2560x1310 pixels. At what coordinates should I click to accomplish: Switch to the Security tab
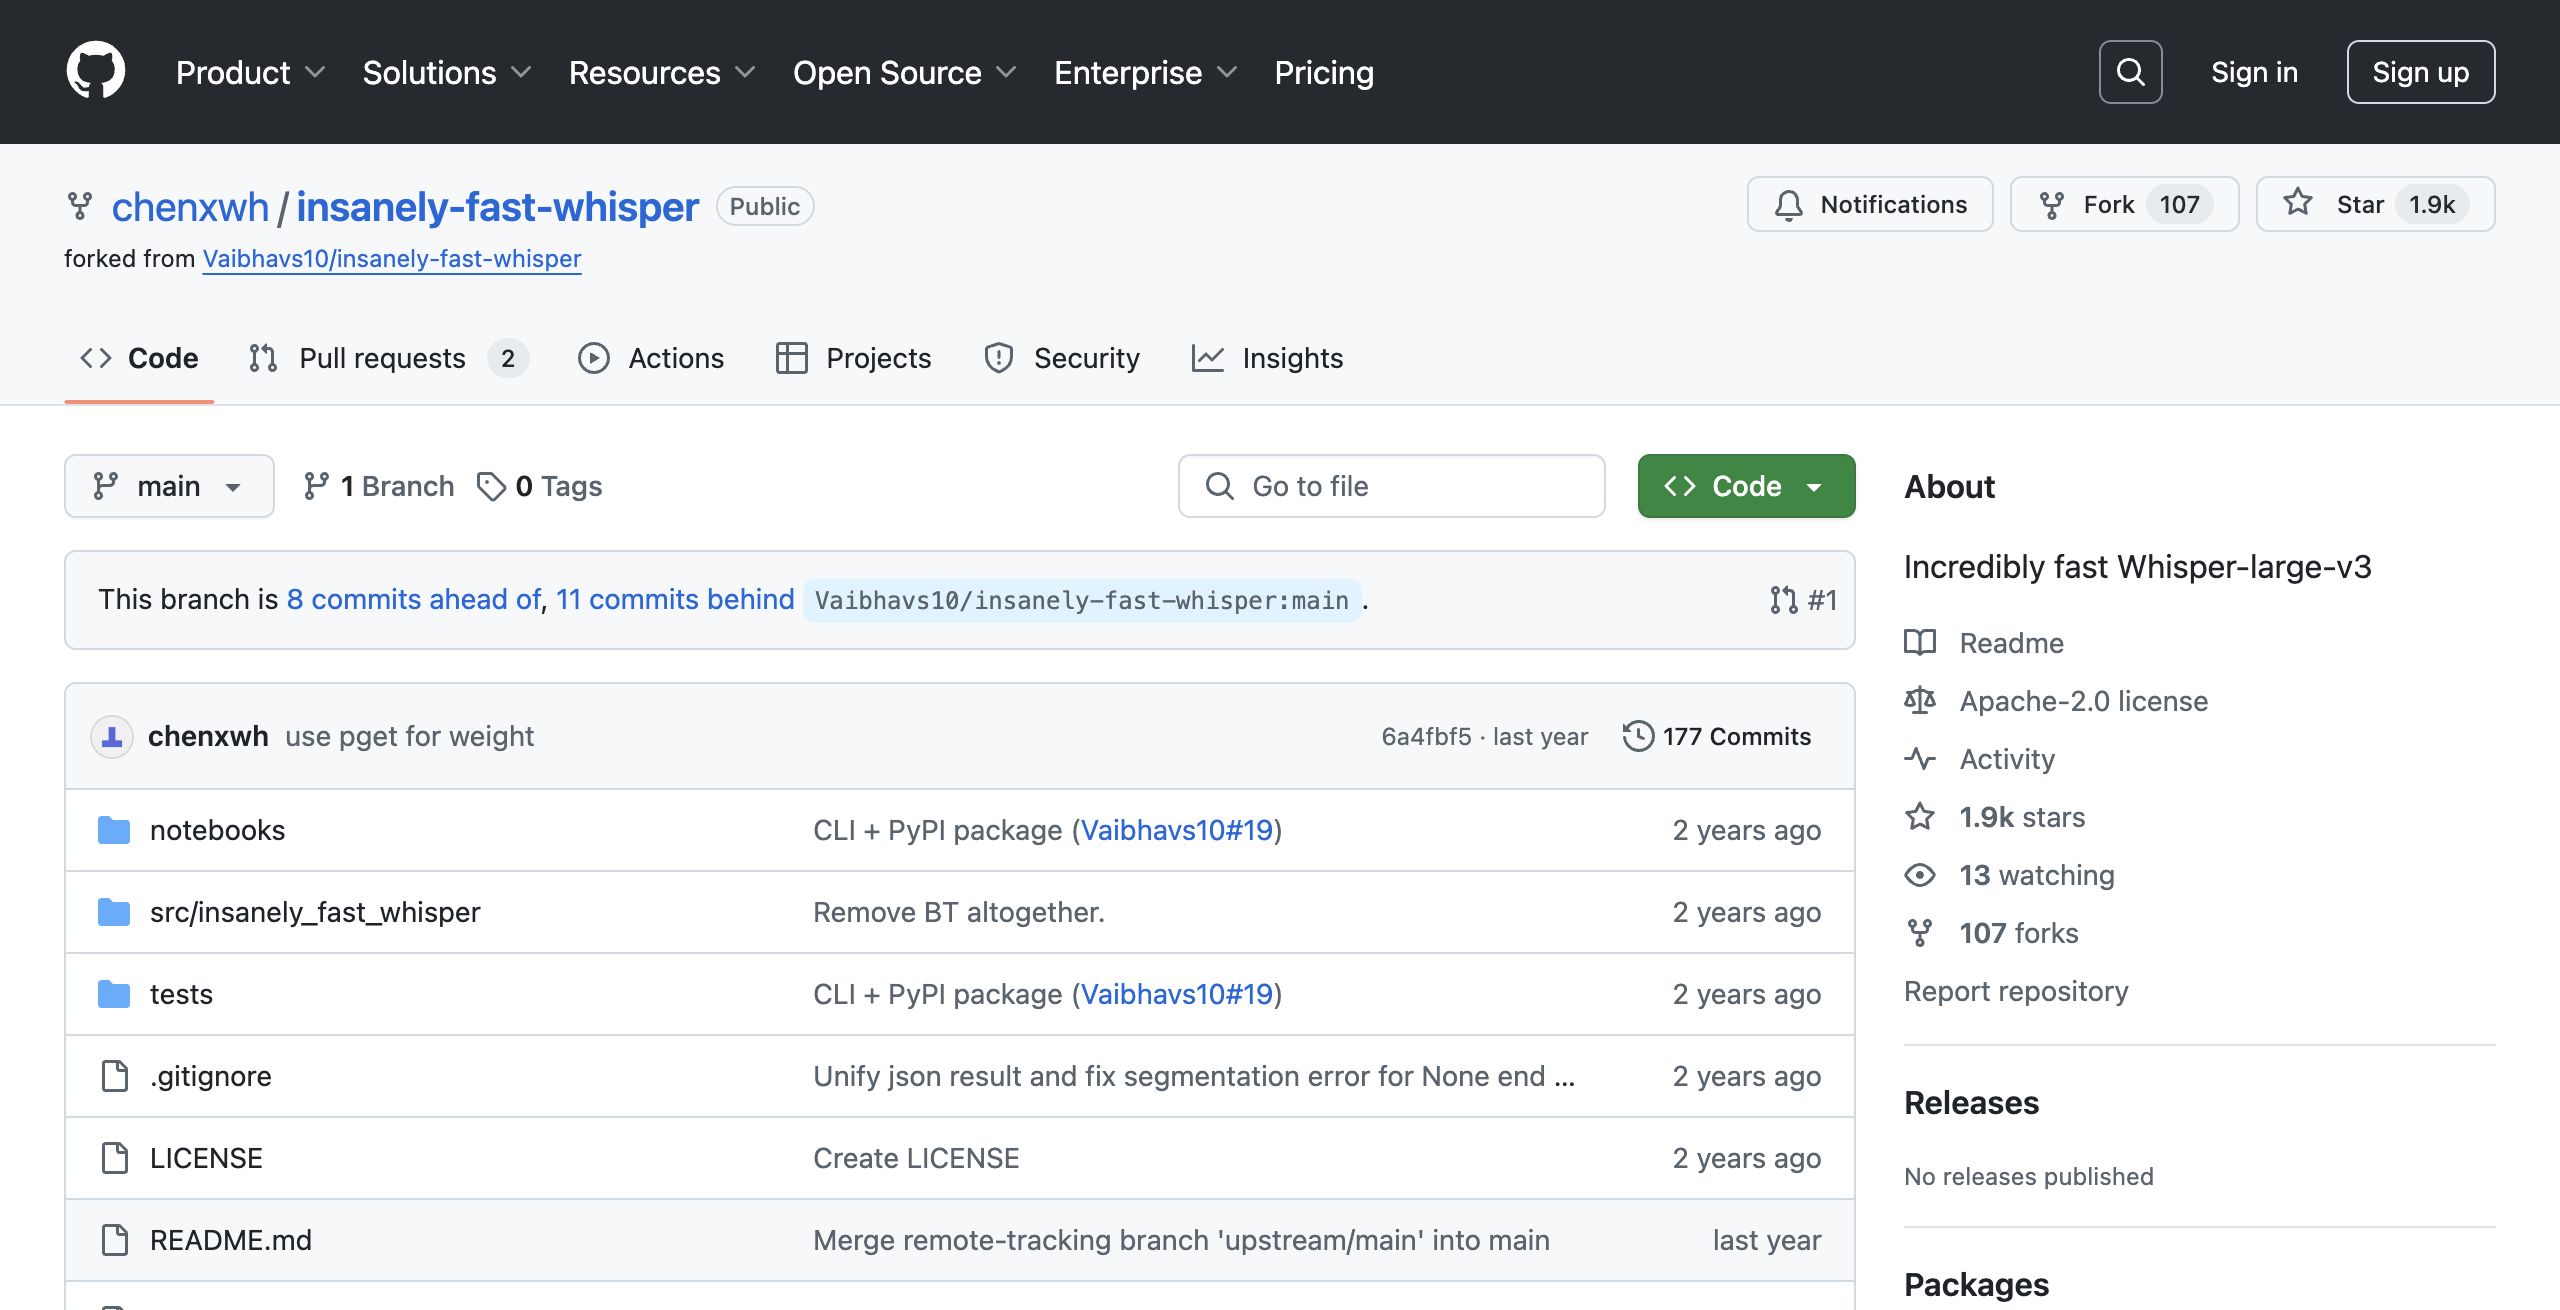click(1062, 358)
